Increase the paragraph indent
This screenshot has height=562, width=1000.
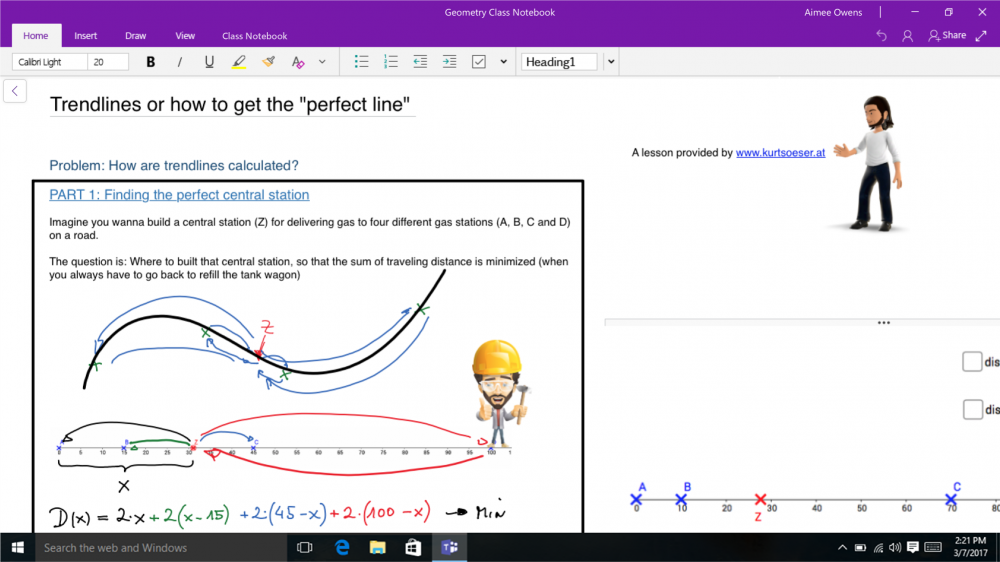449,62
